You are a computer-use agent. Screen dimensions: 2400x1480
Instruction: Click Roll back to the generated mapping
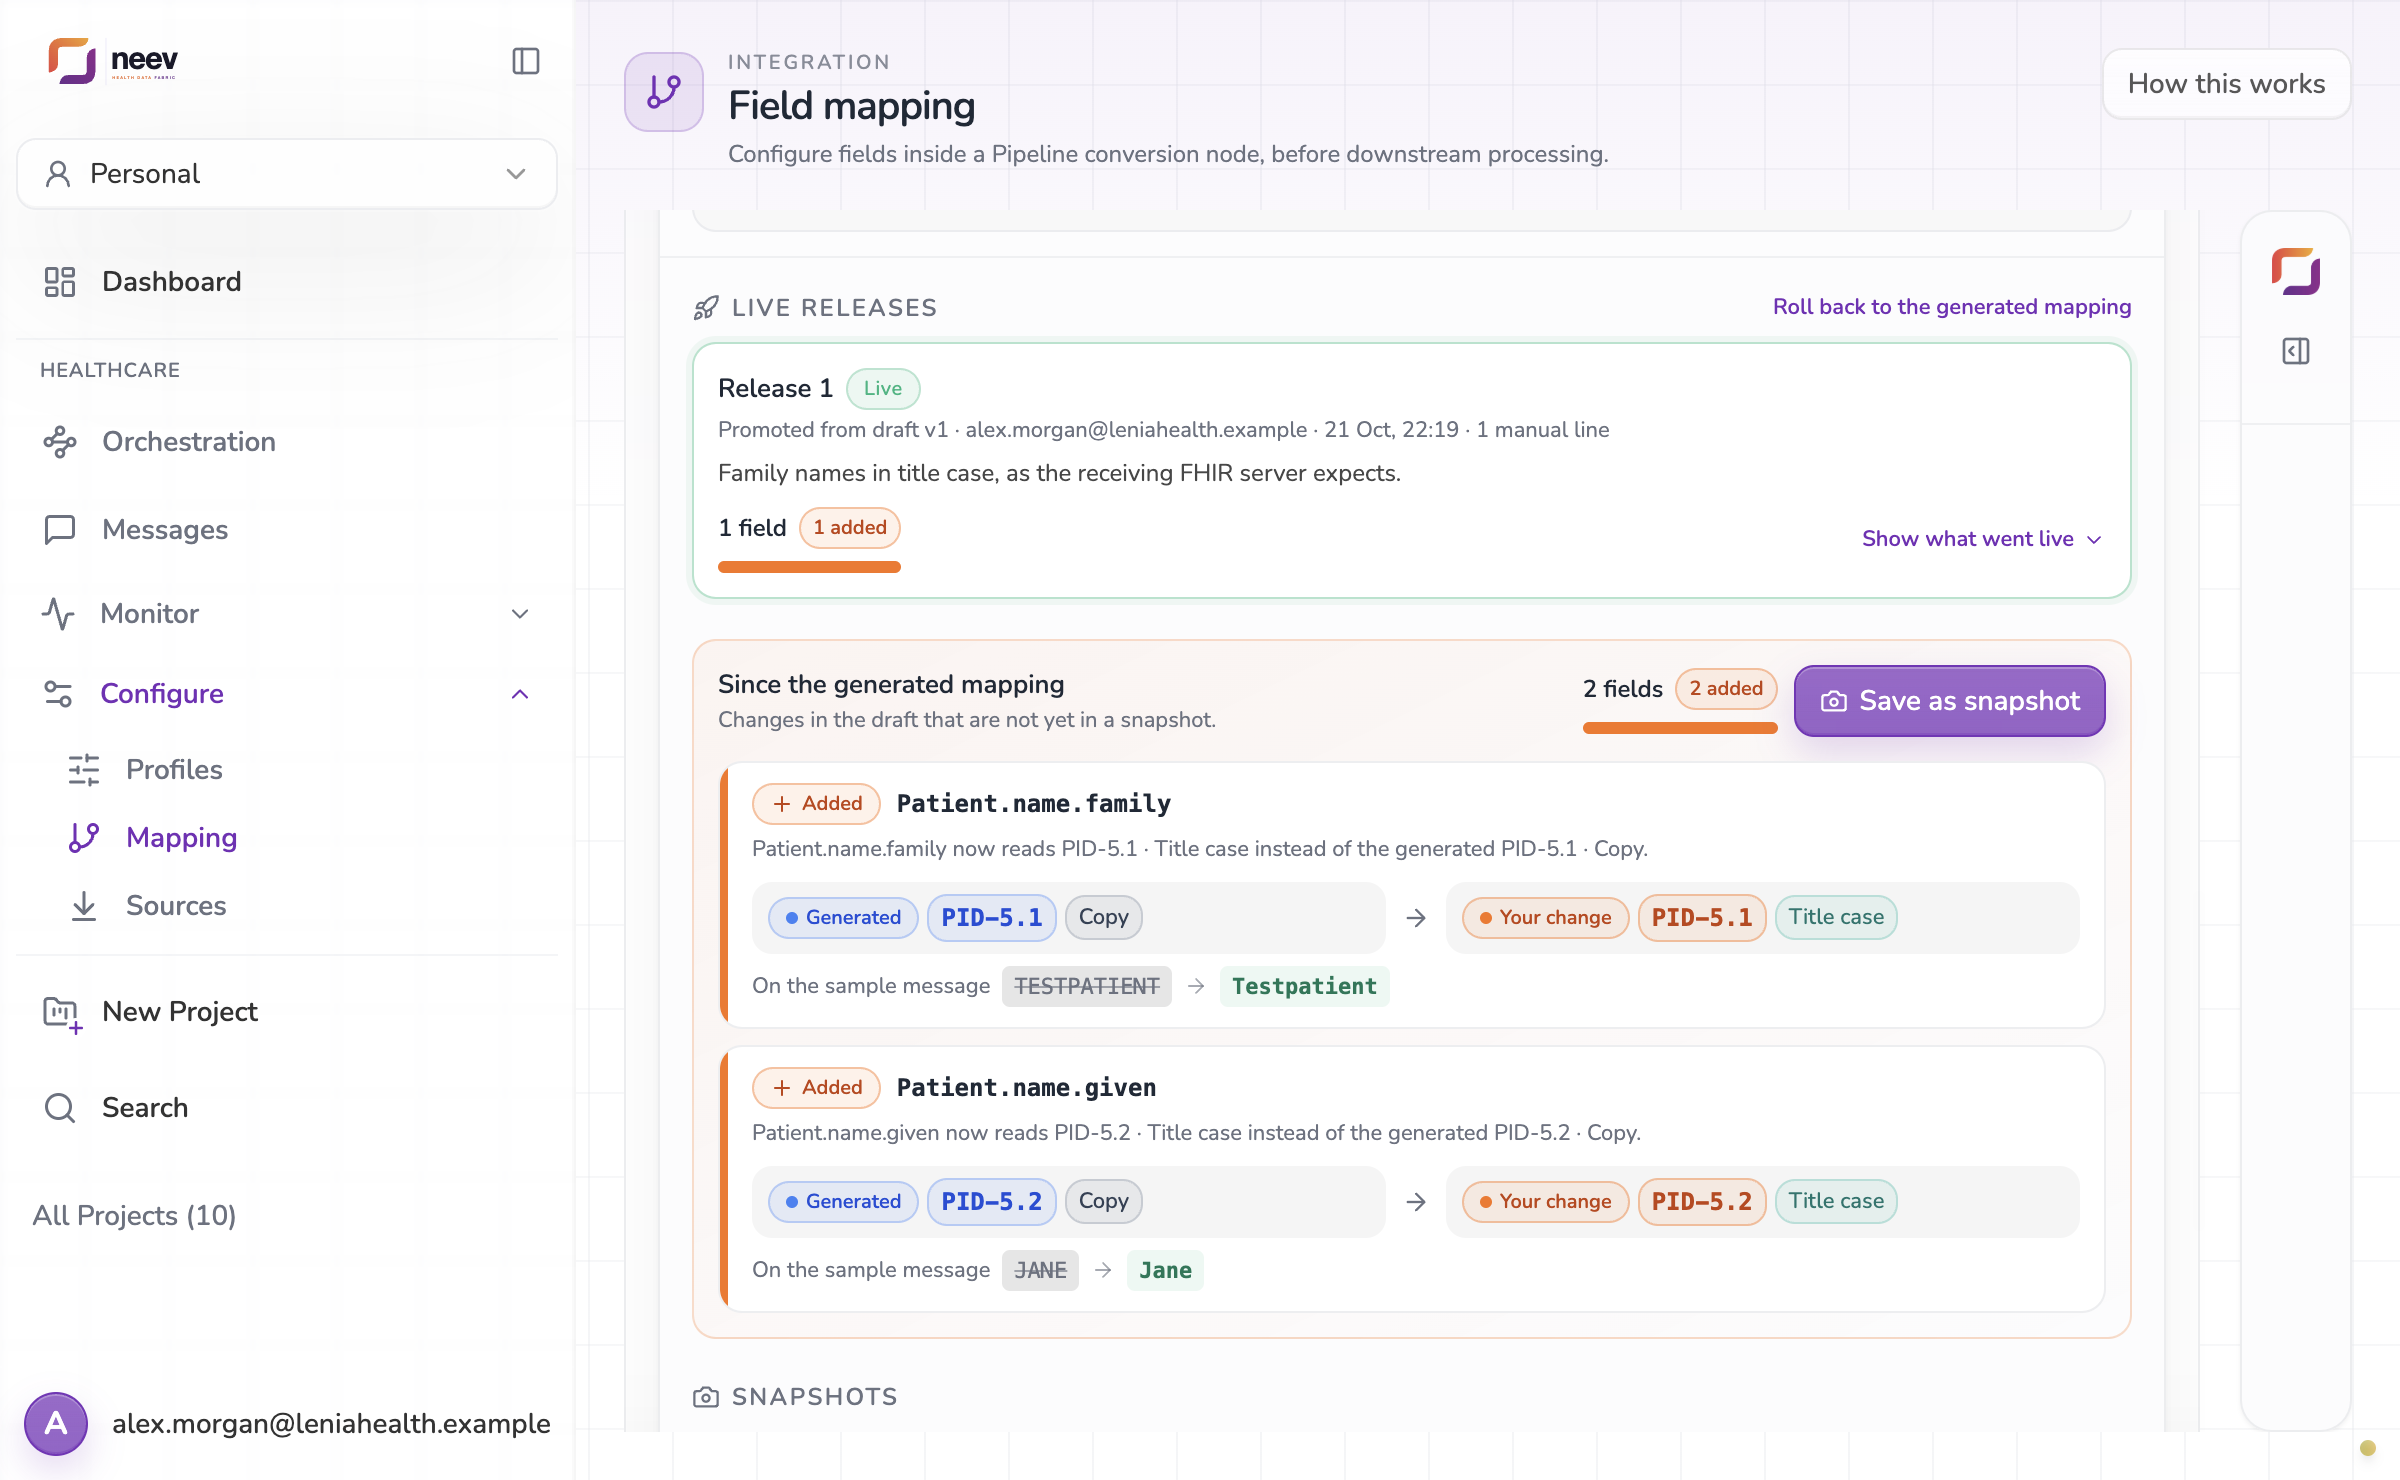(1952, 307)
